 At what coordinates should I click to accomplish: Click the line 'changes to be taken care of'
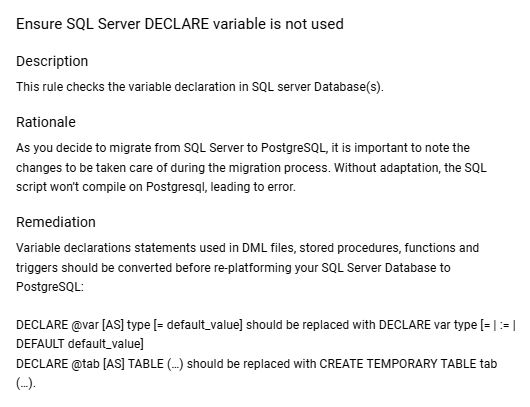click(x=251, y=167)
